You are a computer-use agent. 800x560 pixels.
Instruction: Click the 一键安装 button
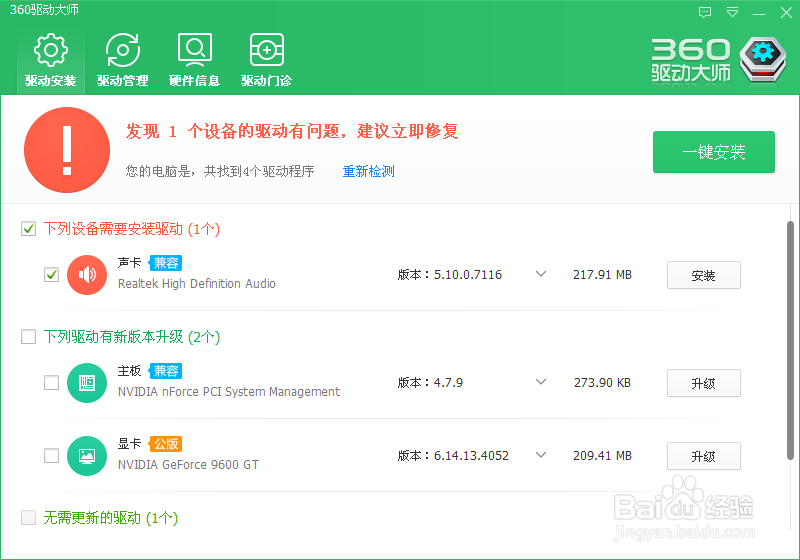point(714,152)
